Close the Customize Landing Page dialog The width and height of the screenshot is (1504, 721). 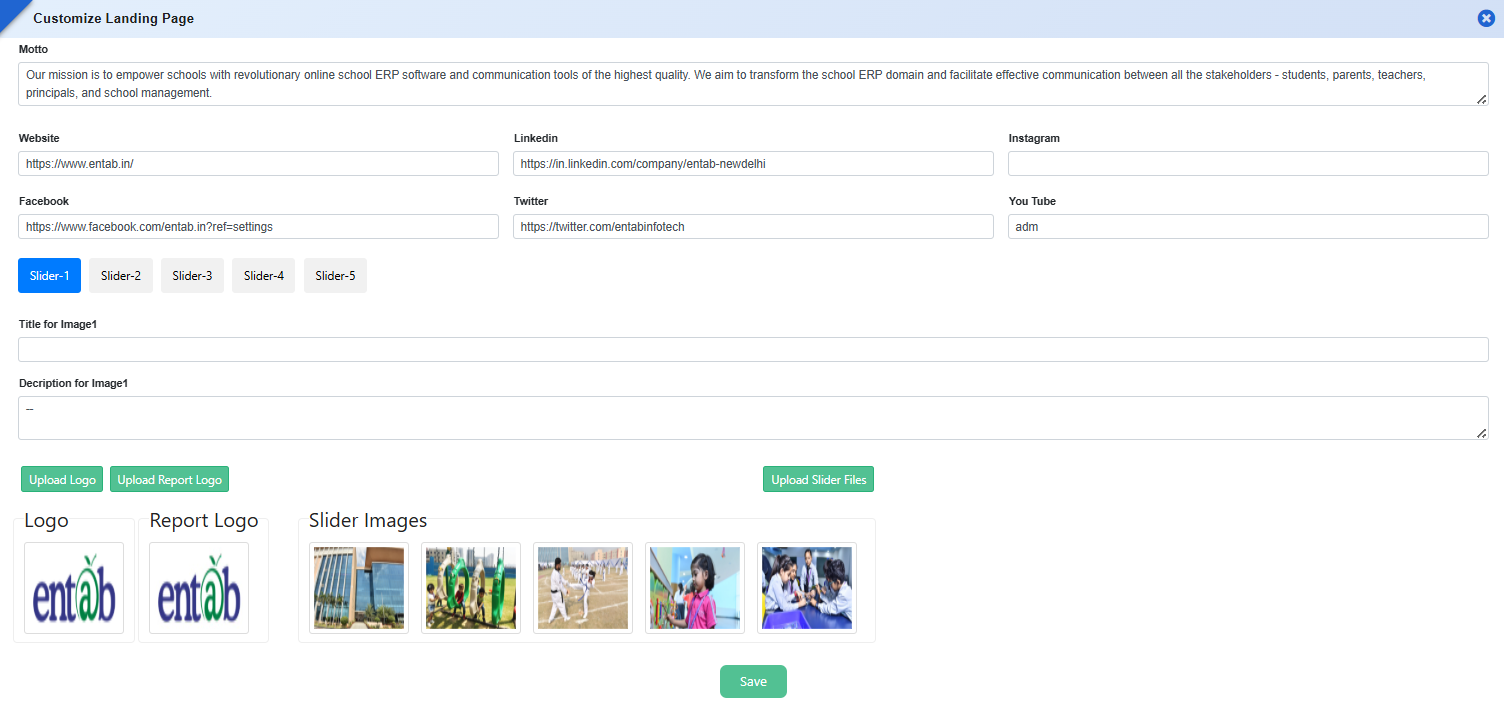1486,18
